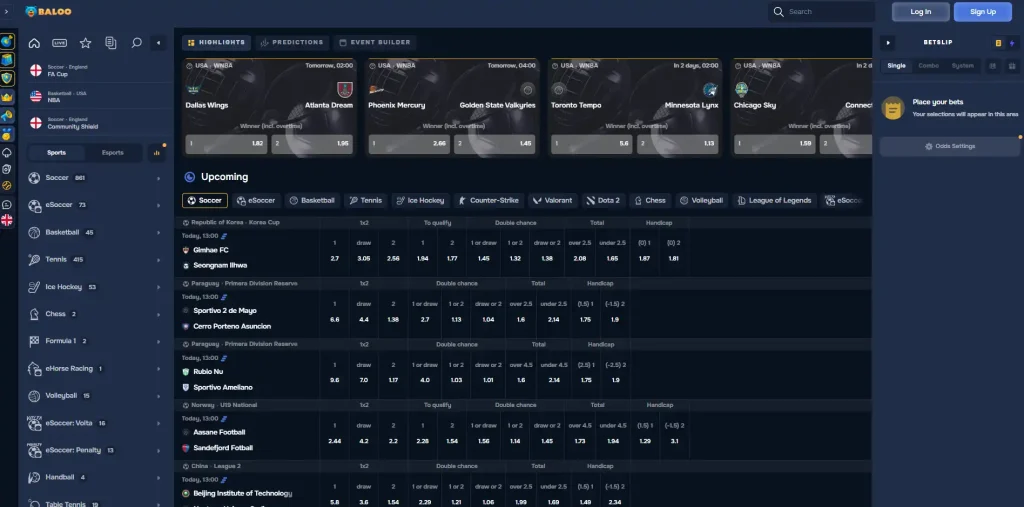
Task: Expand the Ice Hockey category in sidebar
Action: coord(95,287)
